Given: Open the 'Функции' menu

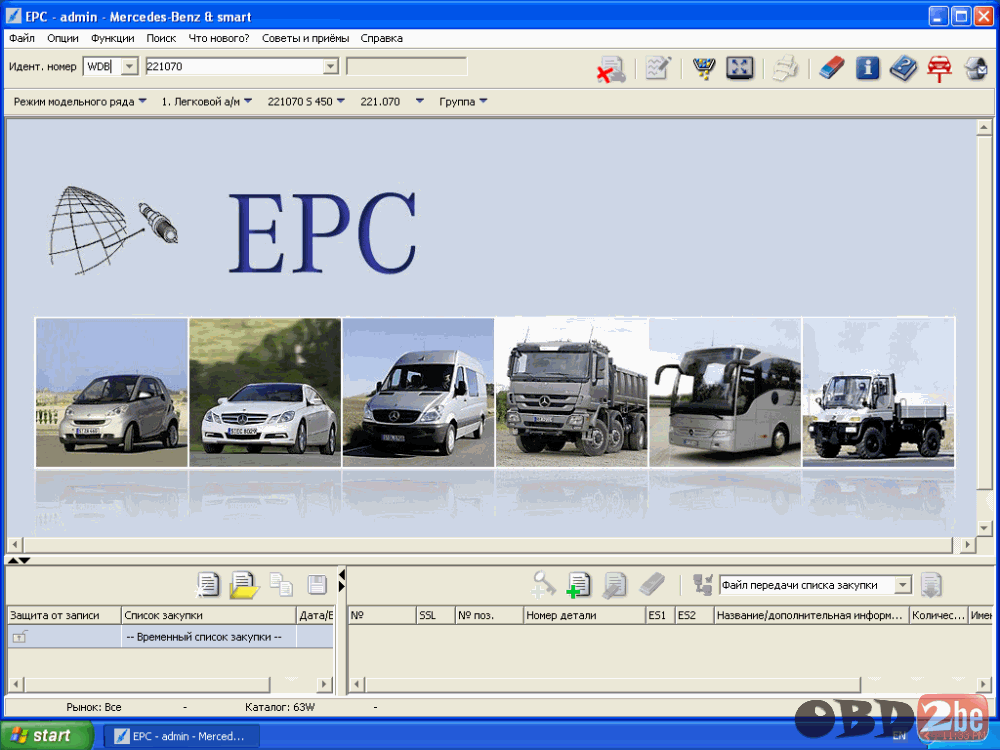Looking at the screenshot, I should pos(112,38).
